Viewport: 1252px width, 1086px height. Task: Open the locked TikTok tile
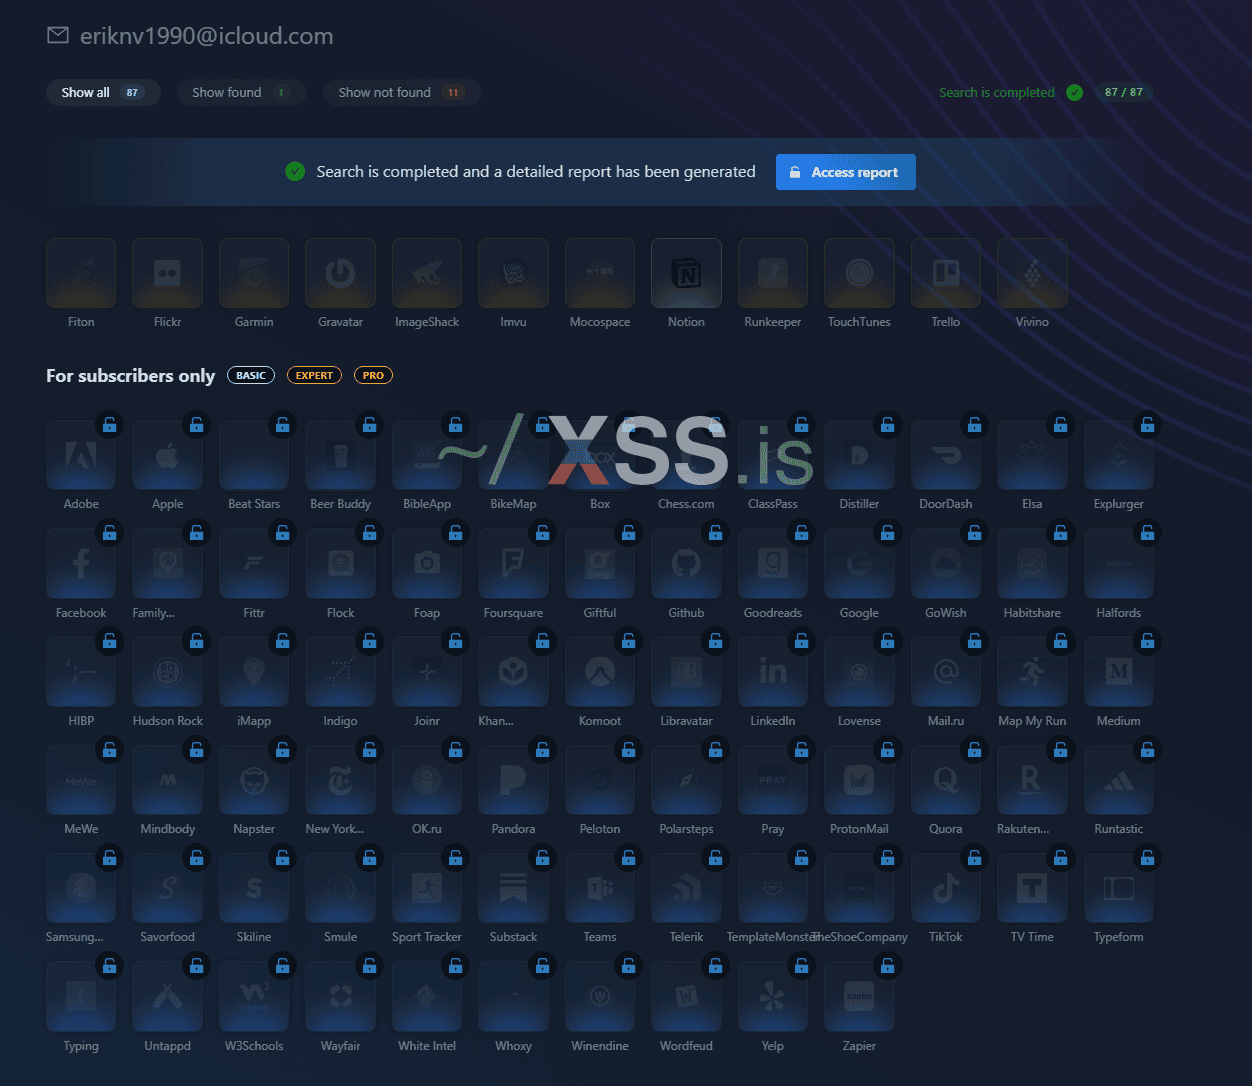click(x=946, y=888)
